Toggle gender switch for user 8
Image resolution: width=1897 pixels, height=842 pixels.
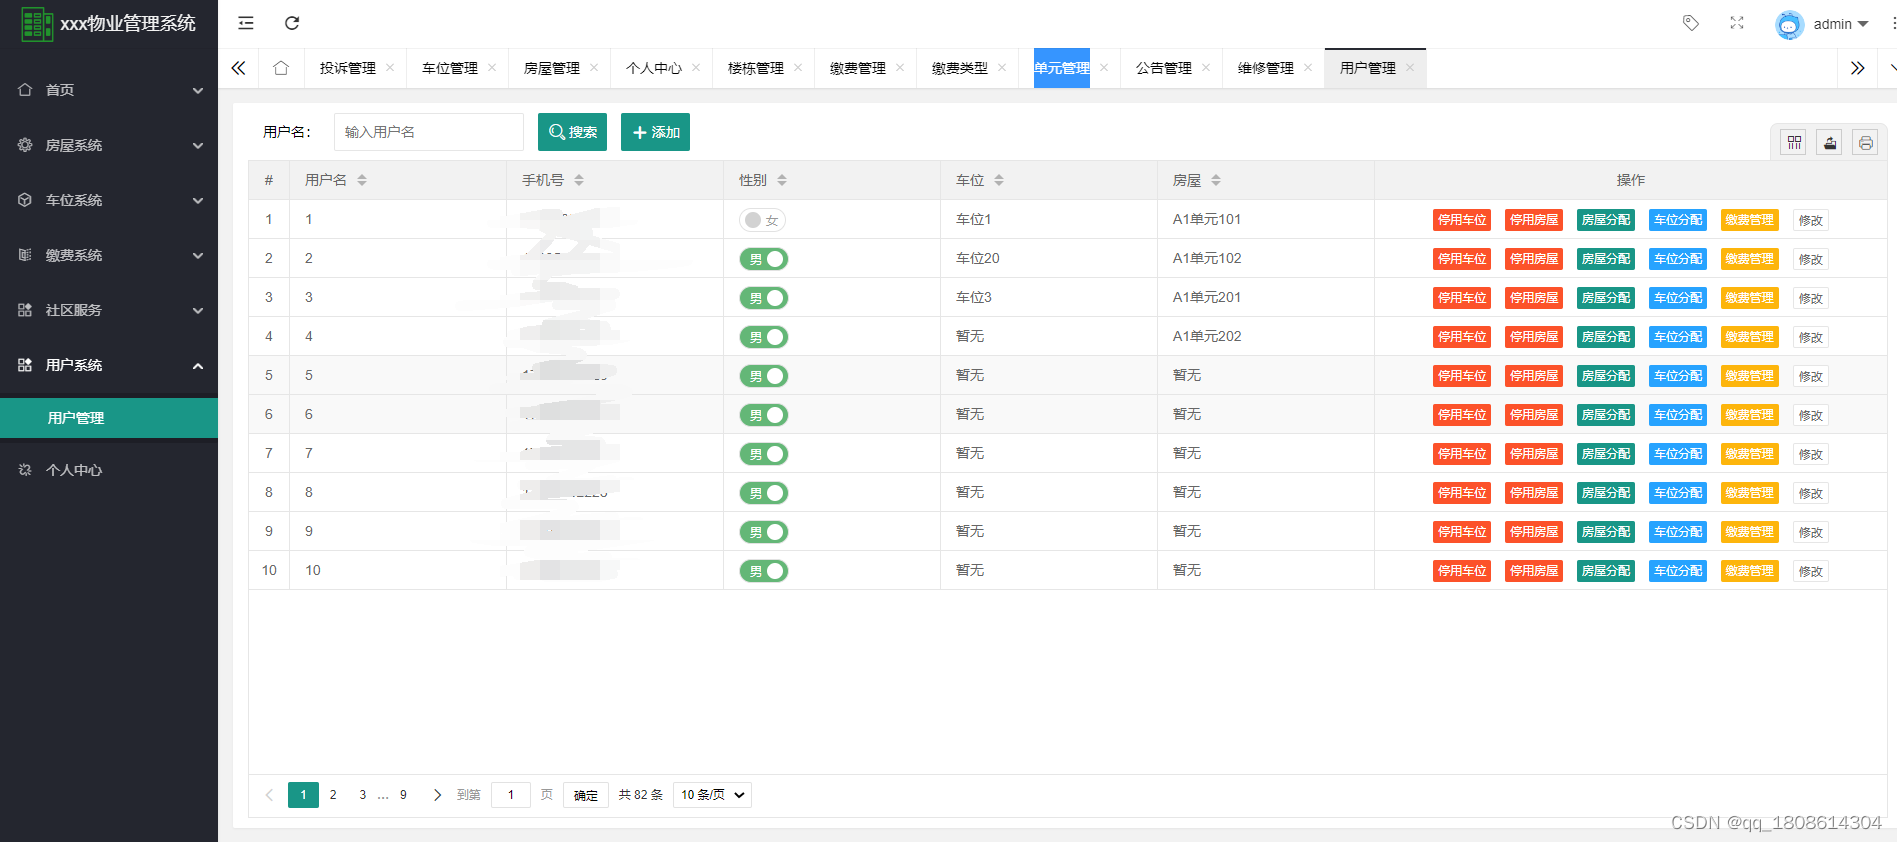(x=764, y=493)
